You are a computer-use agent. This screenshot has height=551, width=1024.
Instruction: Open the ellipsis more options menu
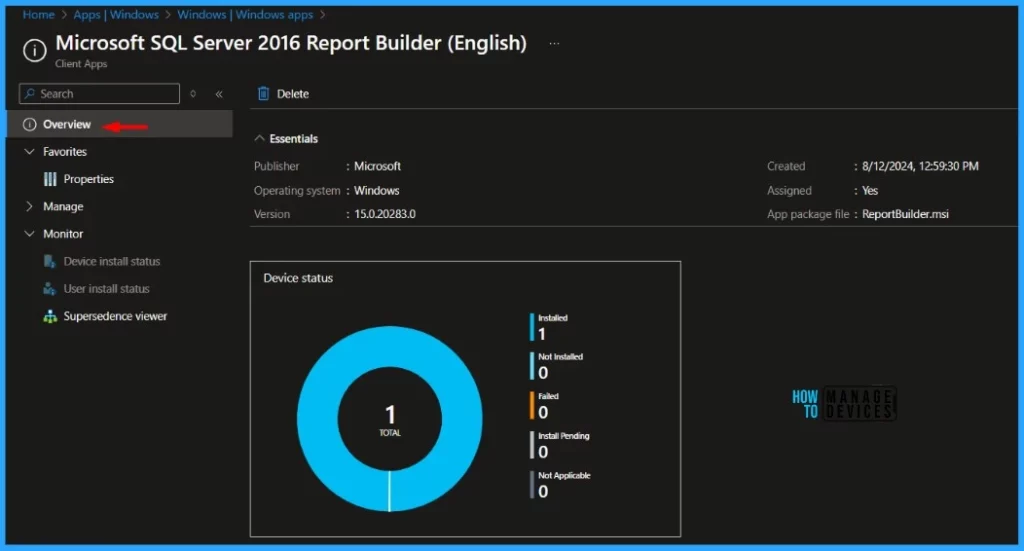(554, 44)
